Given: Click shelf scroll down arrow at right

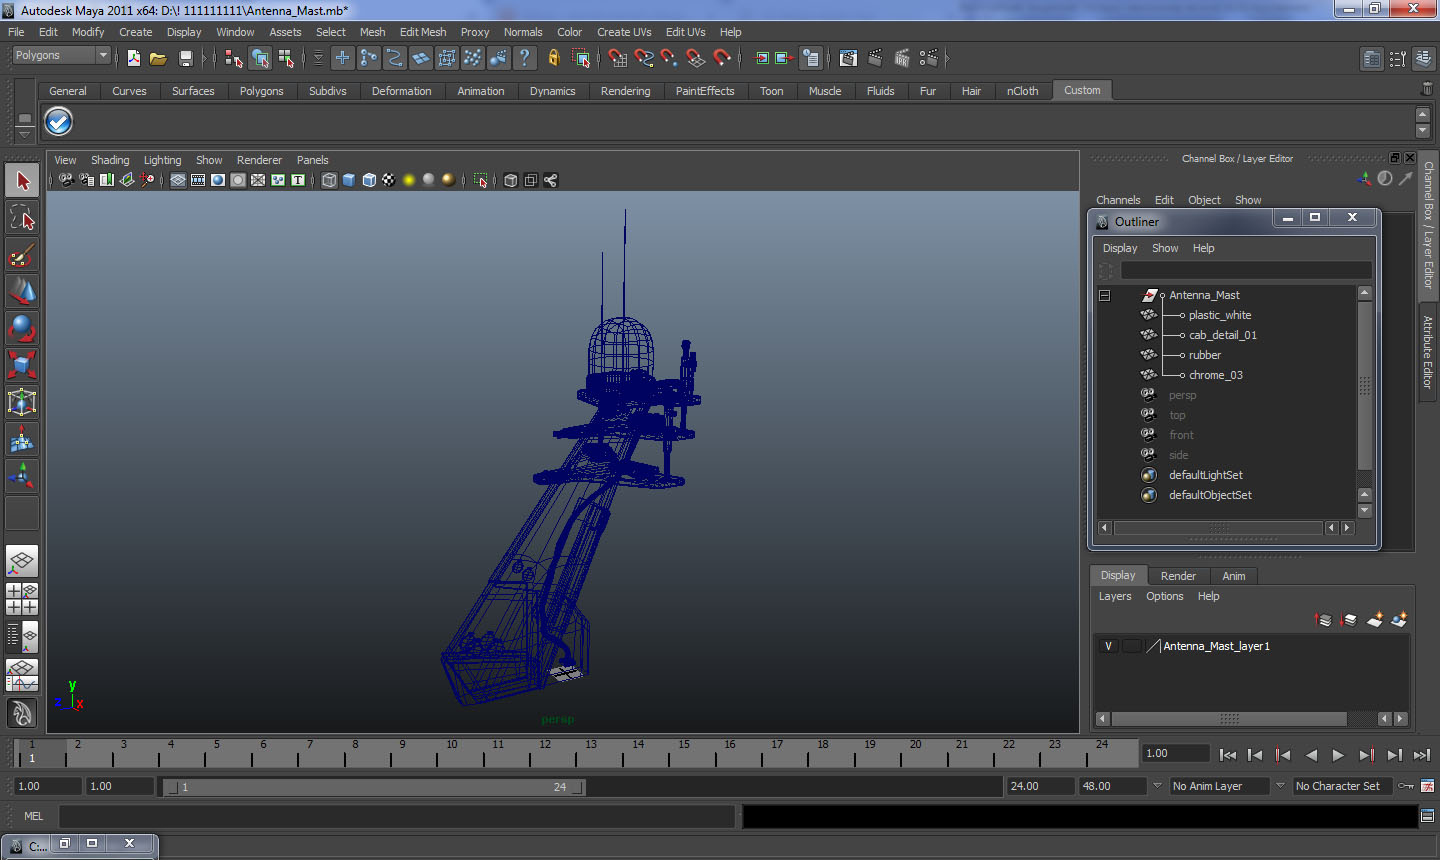Looking at the screenshot, I should click(1423, 132).
